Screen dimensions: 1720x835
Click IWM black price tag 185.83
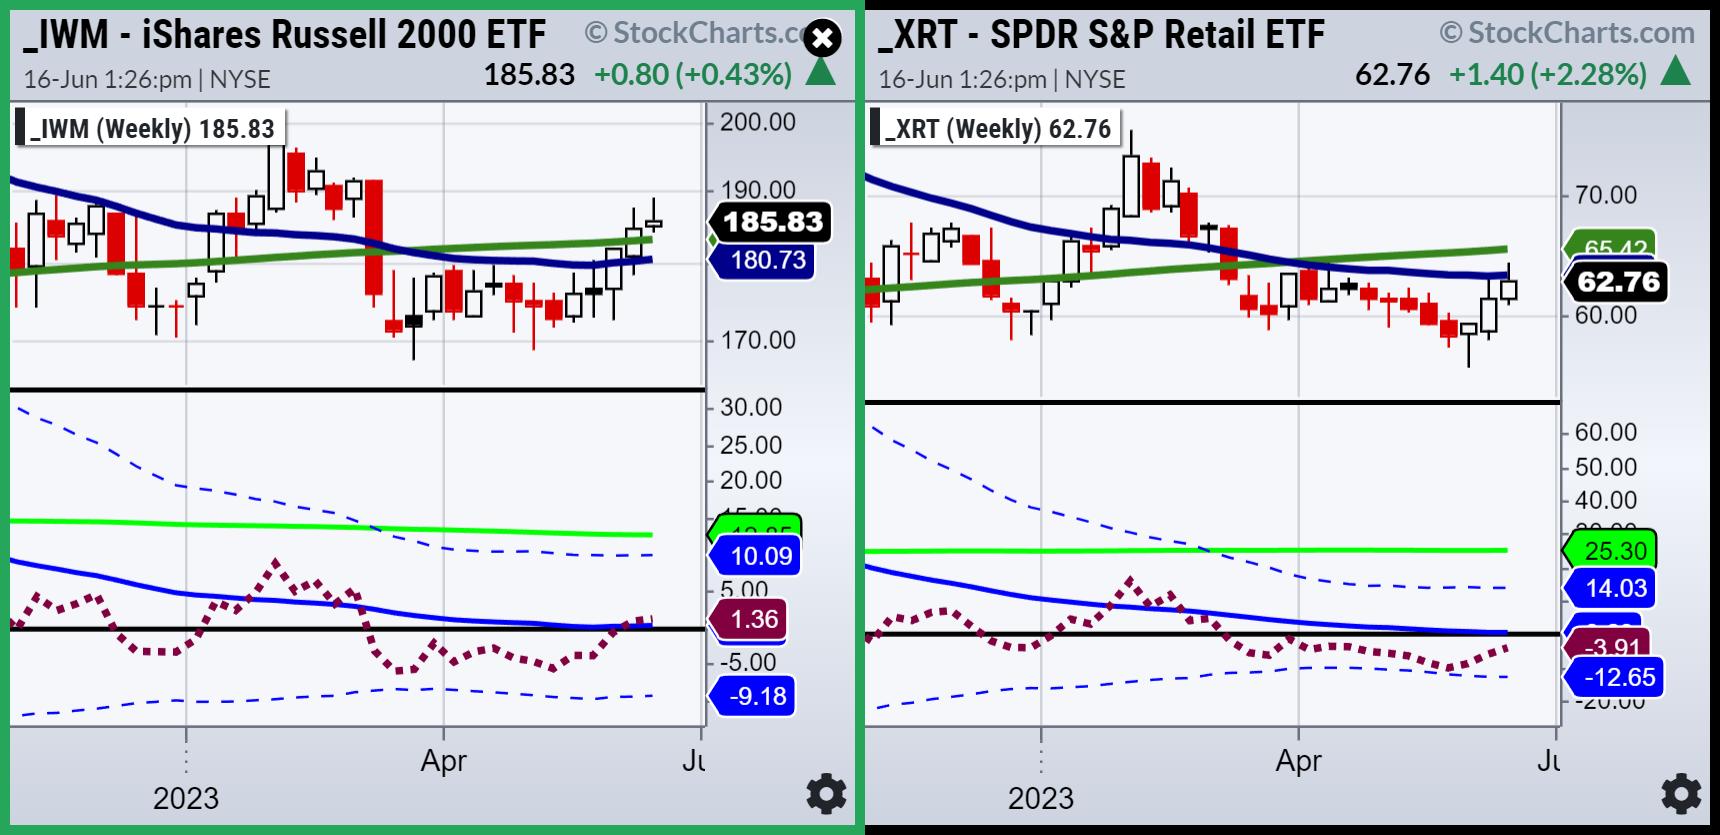(x=768, y=221)
